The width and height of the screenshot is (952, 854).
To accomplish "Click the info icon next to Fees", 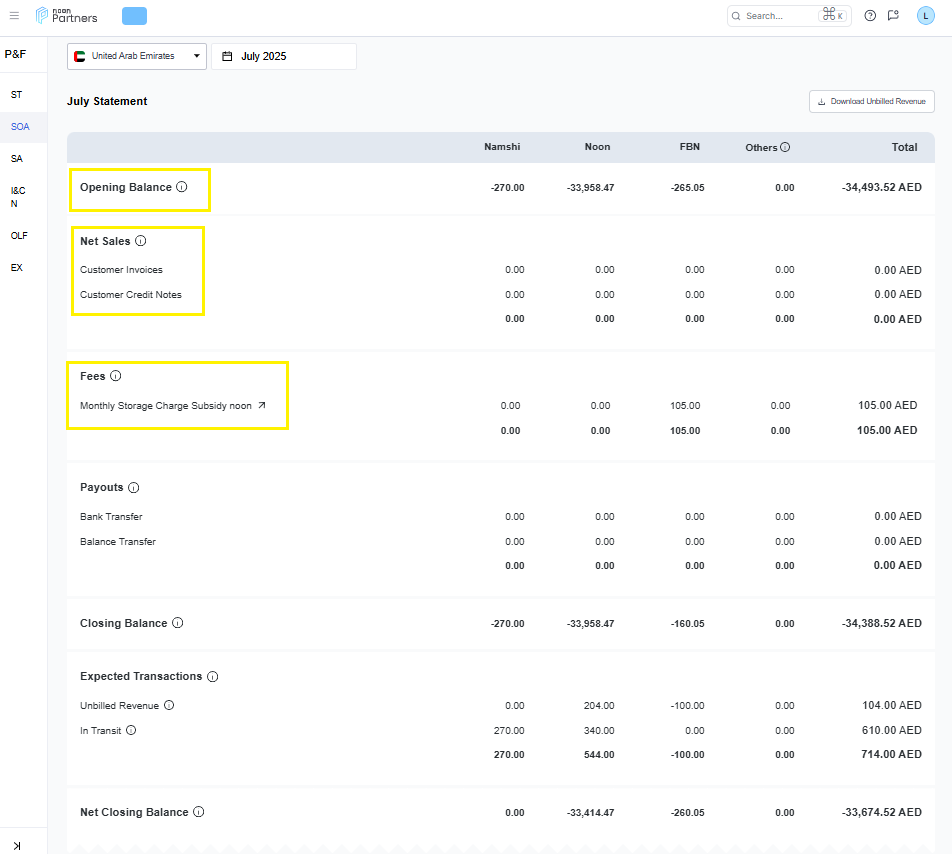I will [x=115, y=376].
